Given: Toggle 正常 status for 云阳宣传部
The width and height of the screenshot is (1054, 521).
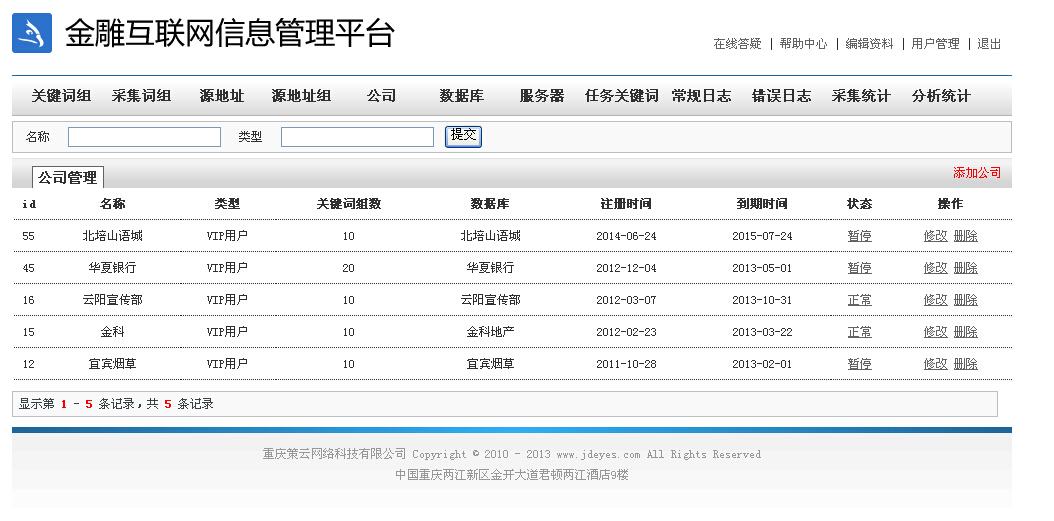Looking at the screenshot, I should pyautogui.click(x=860, y=300).
